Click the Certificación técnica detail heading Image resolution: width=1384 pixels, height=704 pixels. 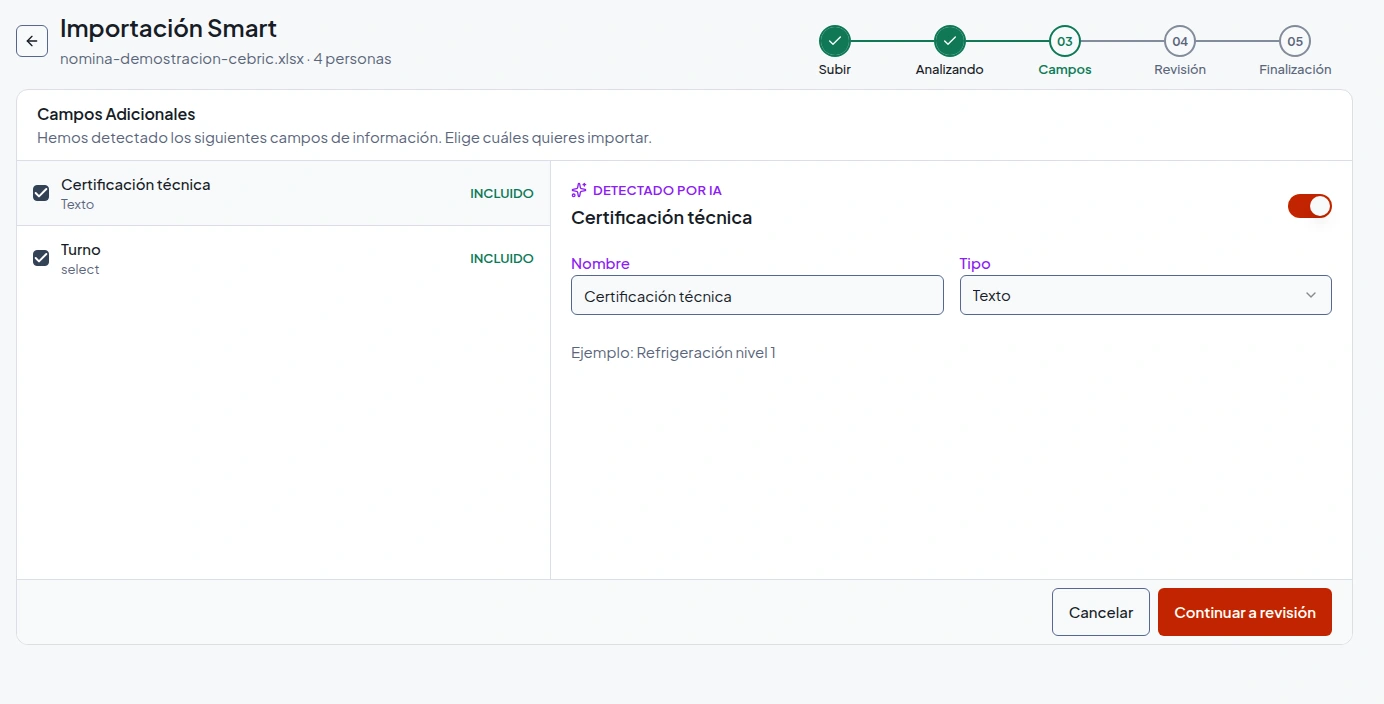(661, 217)
